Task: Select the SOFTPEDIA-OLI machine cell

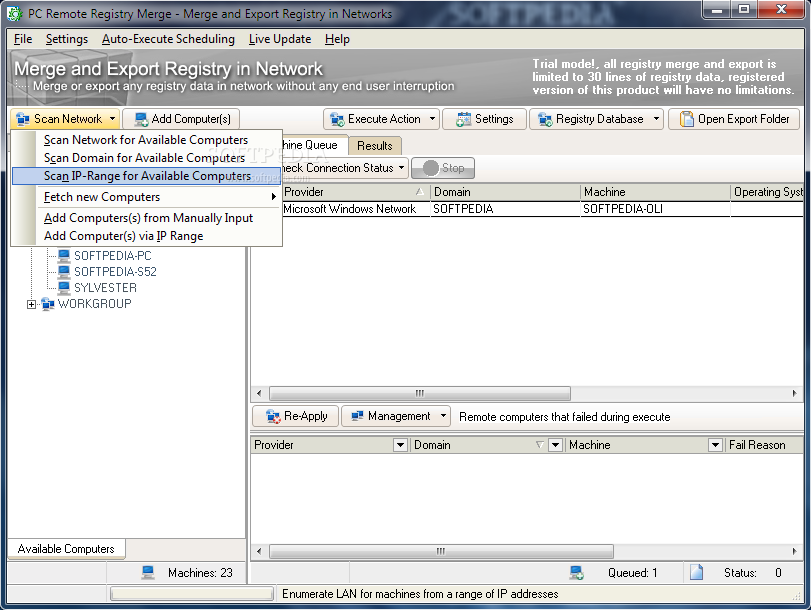Action: (655, 209)
